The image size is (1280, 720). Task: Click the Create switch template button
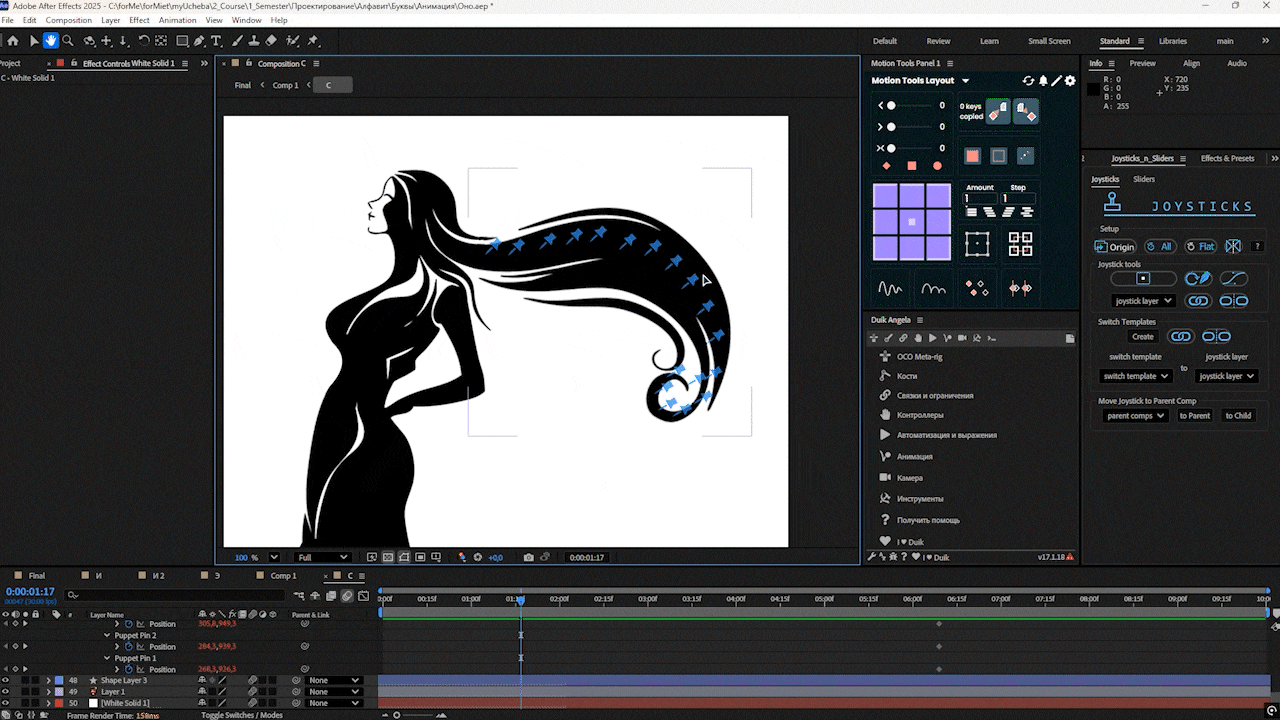(1142, 337)
